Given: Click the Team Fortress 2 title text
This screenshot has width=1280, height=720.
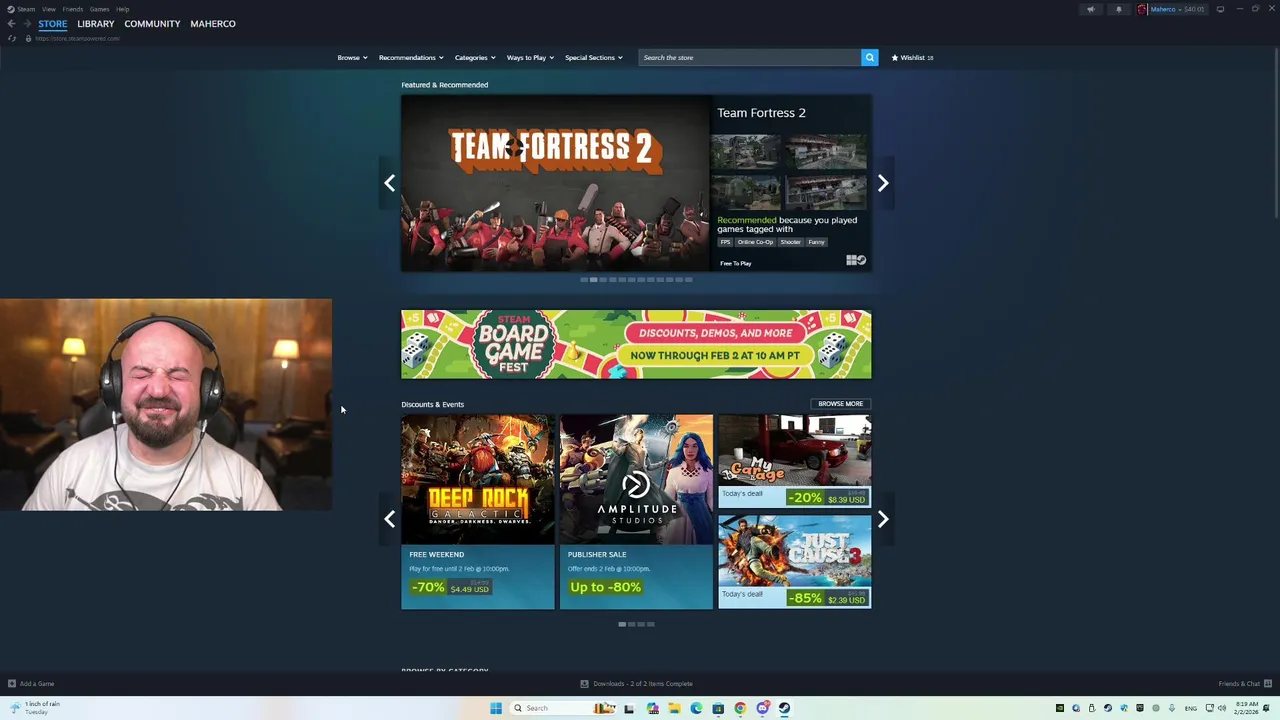Looking at the screenshot, I should pos(761,113).
